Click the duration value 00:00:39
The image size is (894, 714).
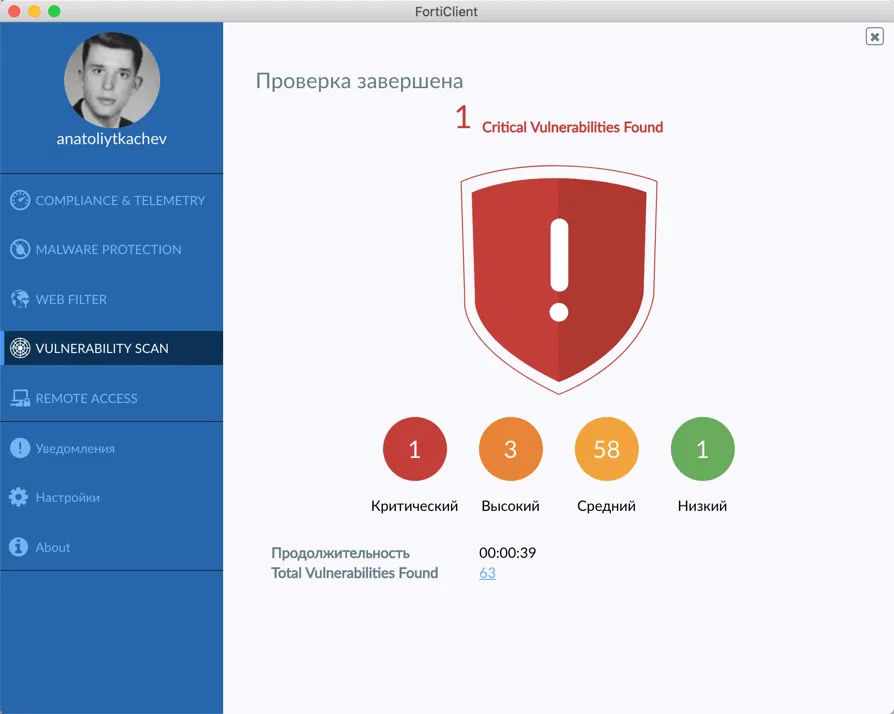[x=507, y=553]
